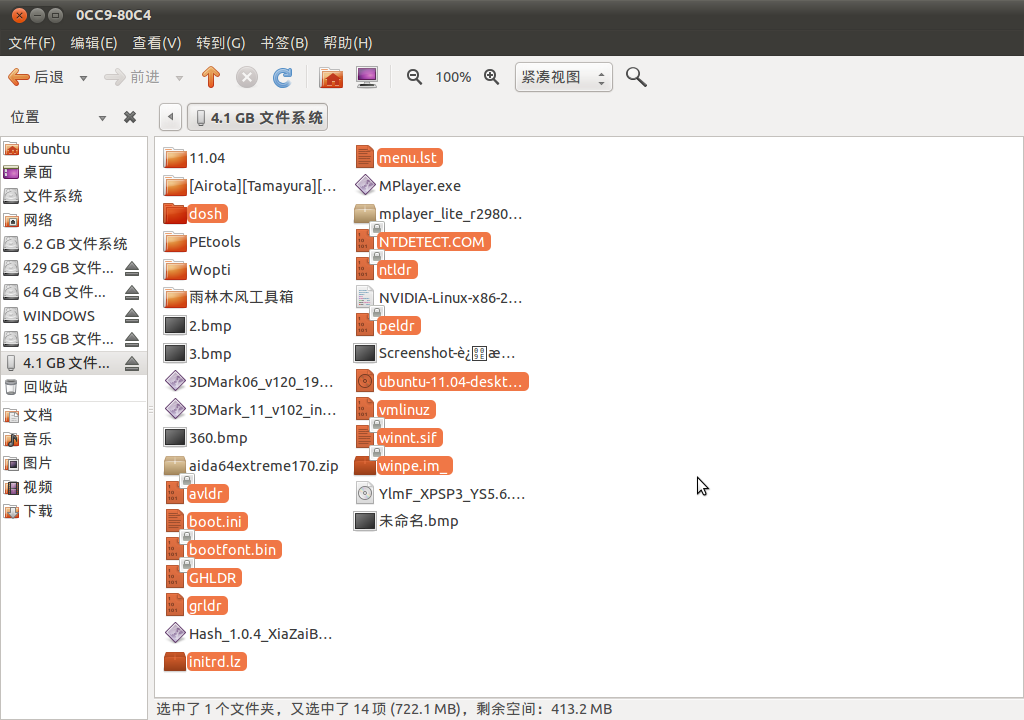Select the initrd.lz archive icon

[x=174, y=662]
